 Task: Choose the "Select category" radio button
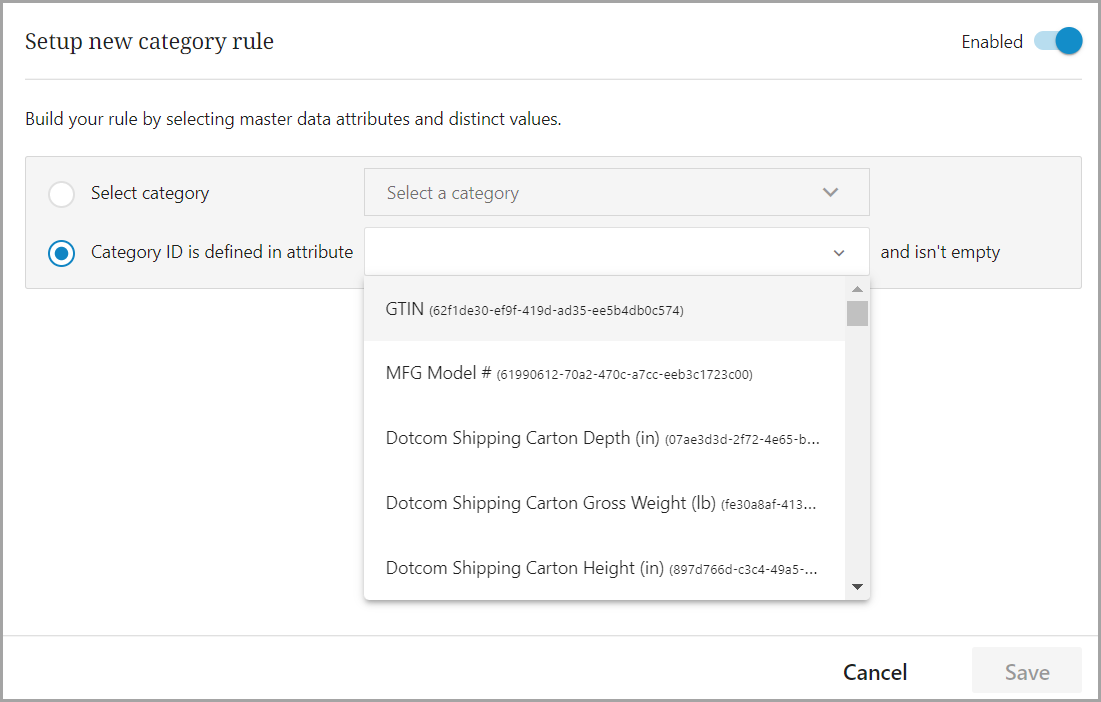click(62, 194)
